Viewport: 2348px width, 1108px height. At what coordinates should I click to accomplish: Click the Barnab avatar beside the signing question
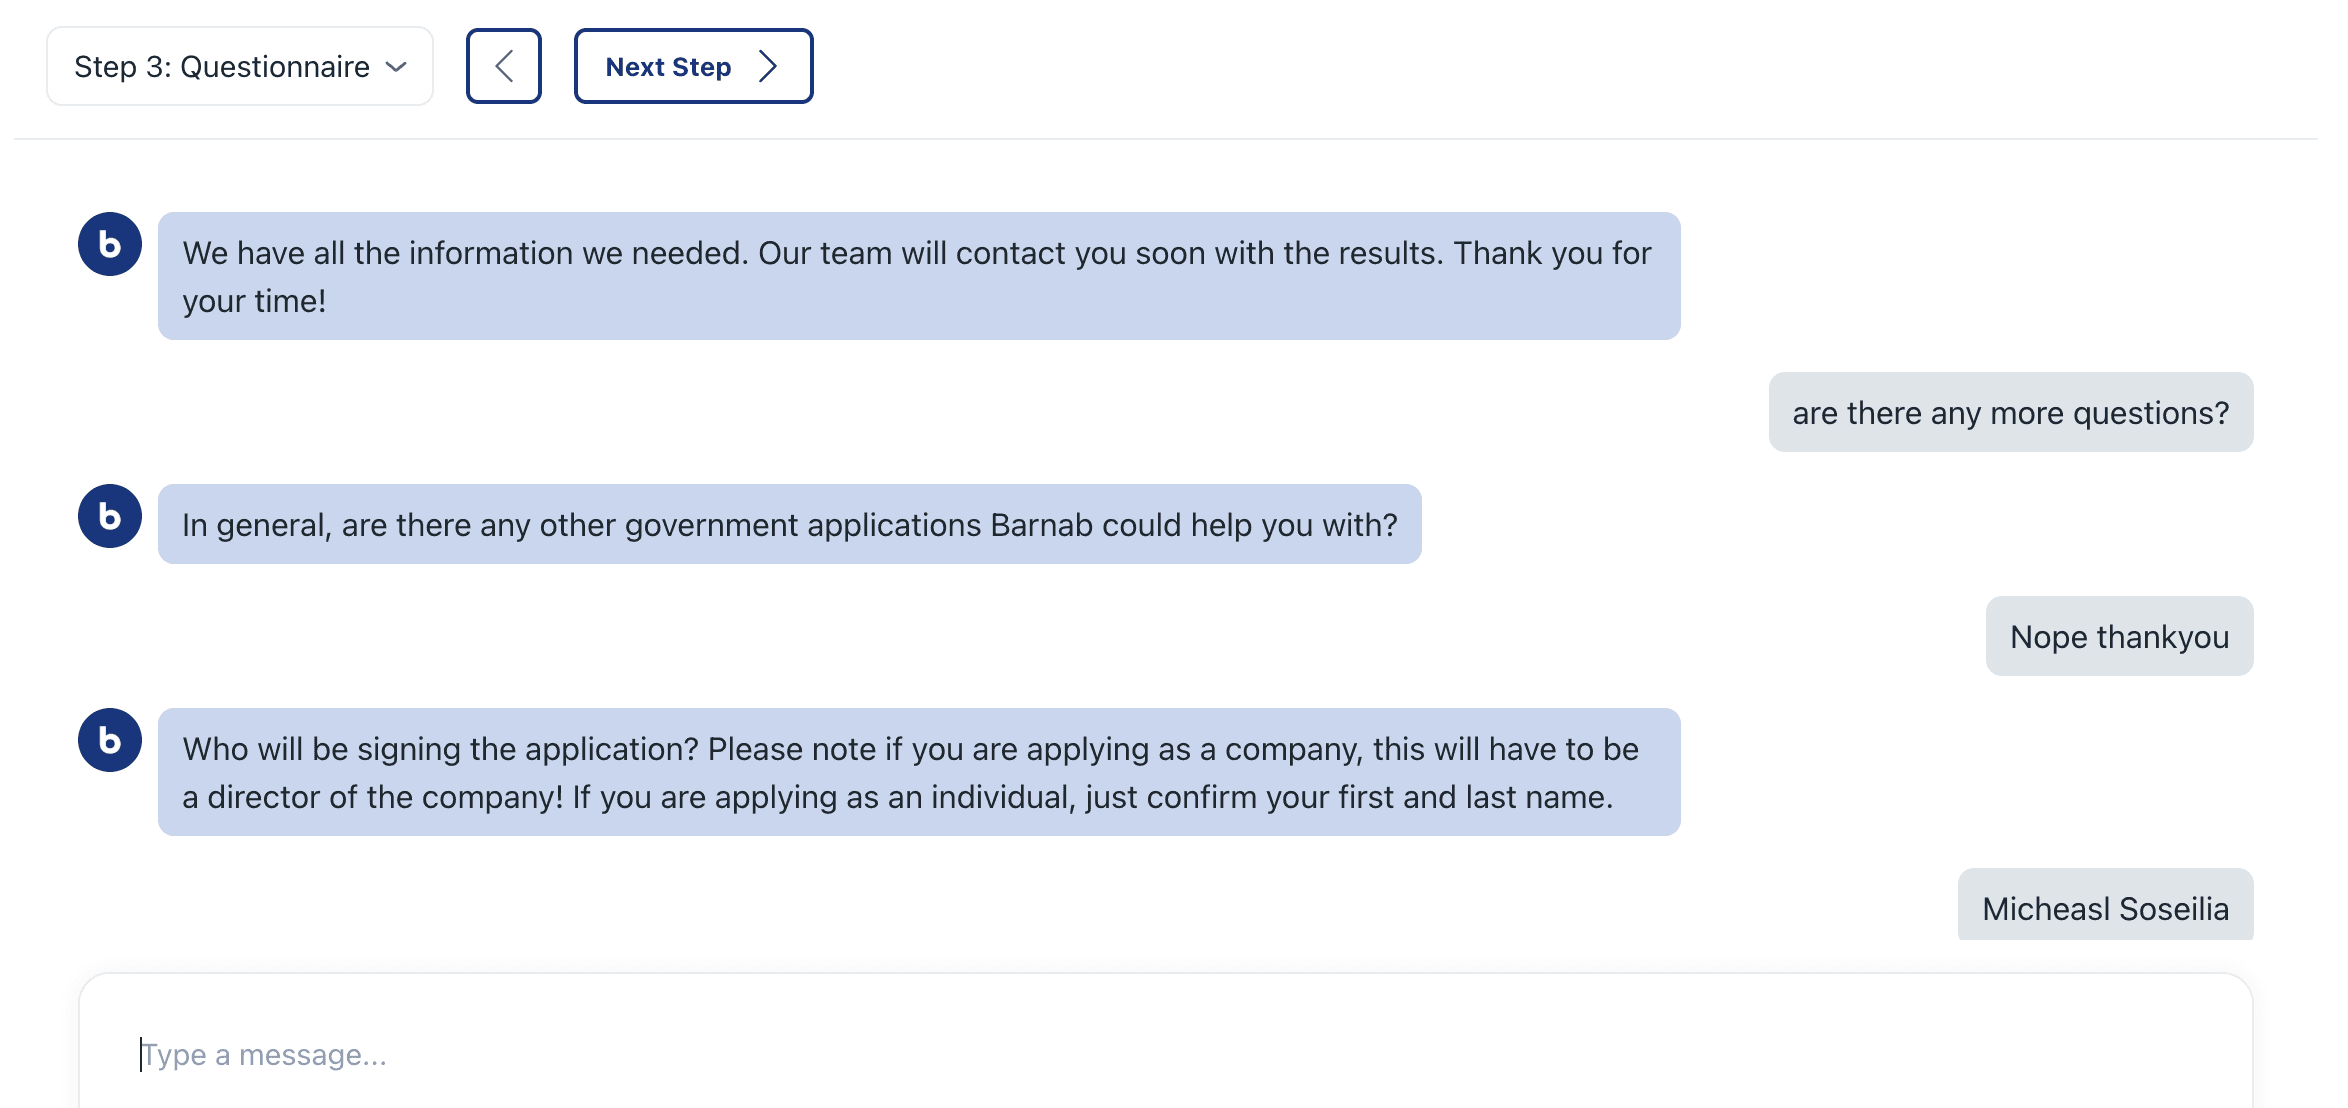pyautogui.click(x=110, y=740)
